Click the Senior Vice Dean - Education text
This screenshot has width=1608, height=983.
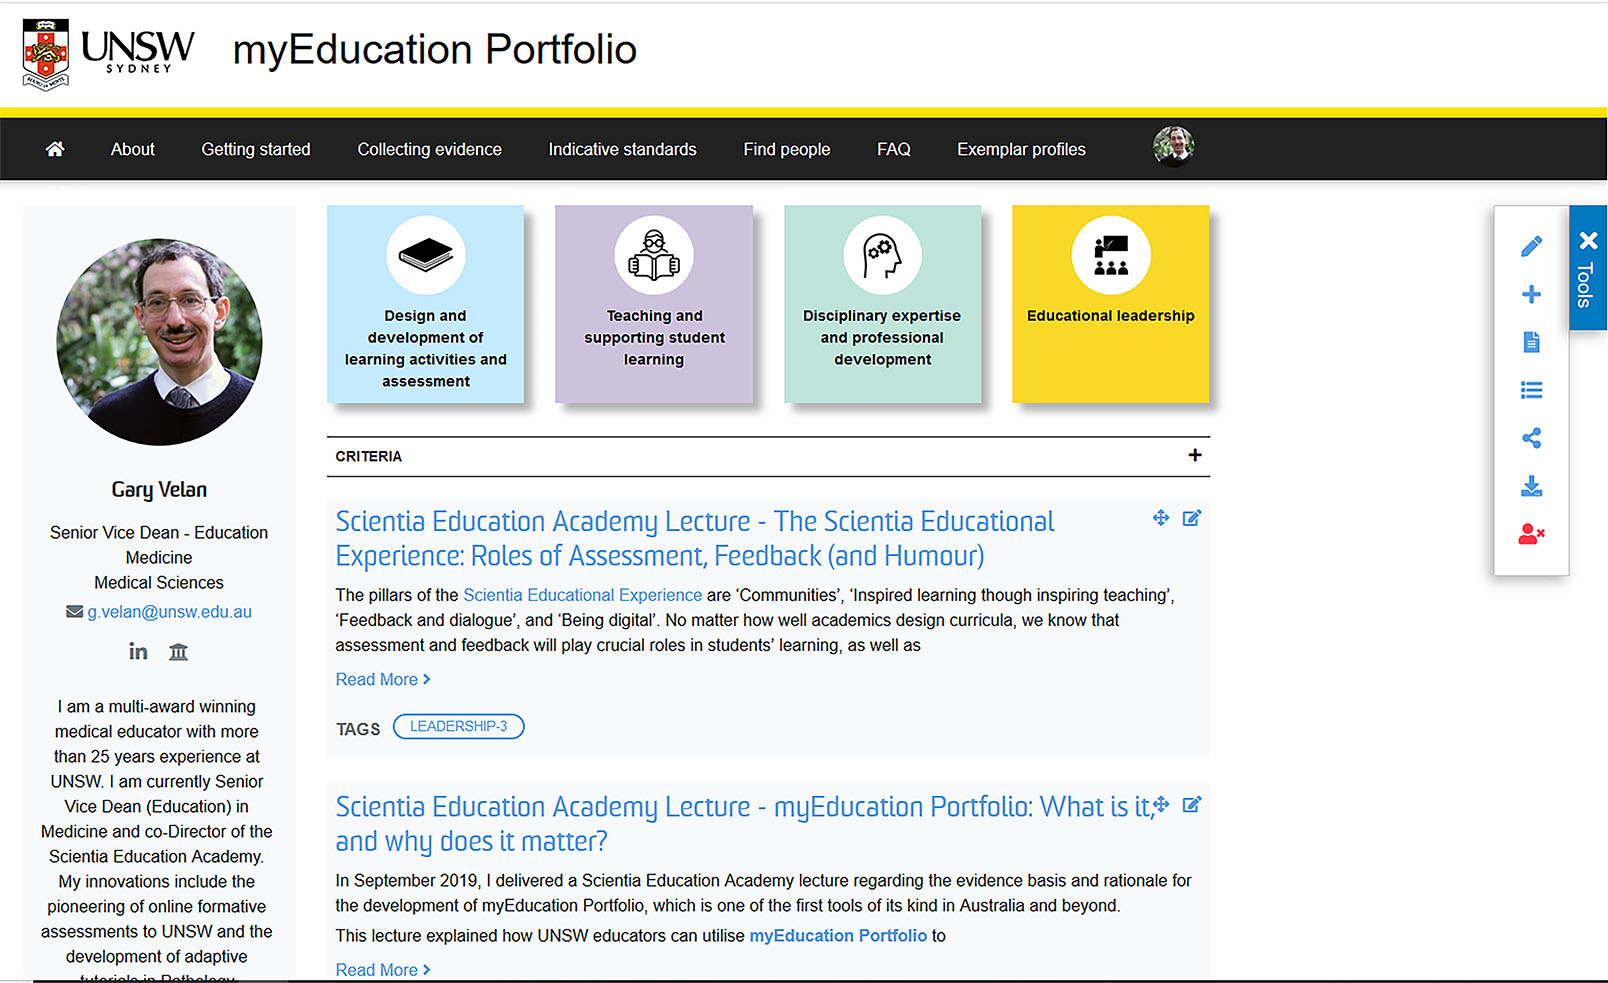point(159,533)
